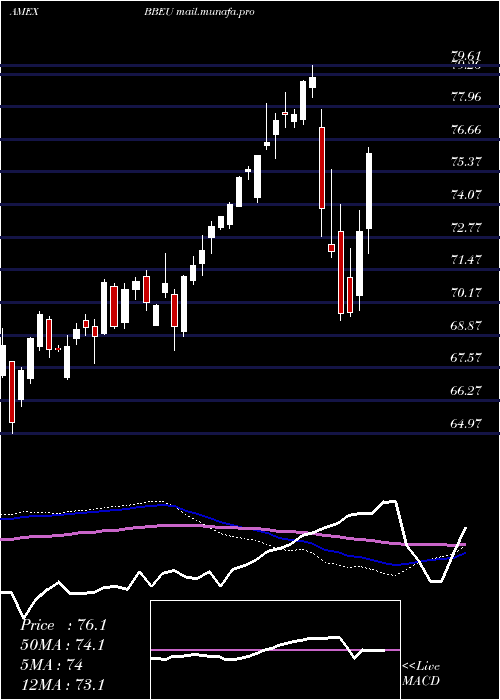This screenshot has width=500, height=700.
Task: Click the <<Live MACD label
Action: [421, 673]
